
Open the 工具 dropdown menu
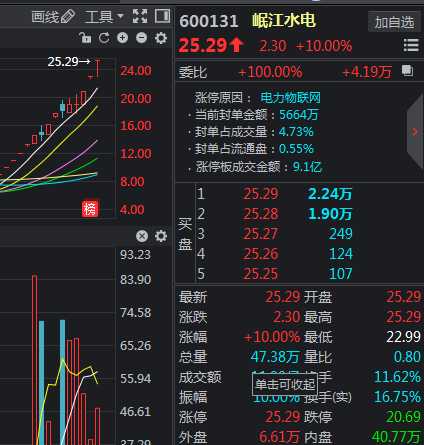(x=104, y=16)
